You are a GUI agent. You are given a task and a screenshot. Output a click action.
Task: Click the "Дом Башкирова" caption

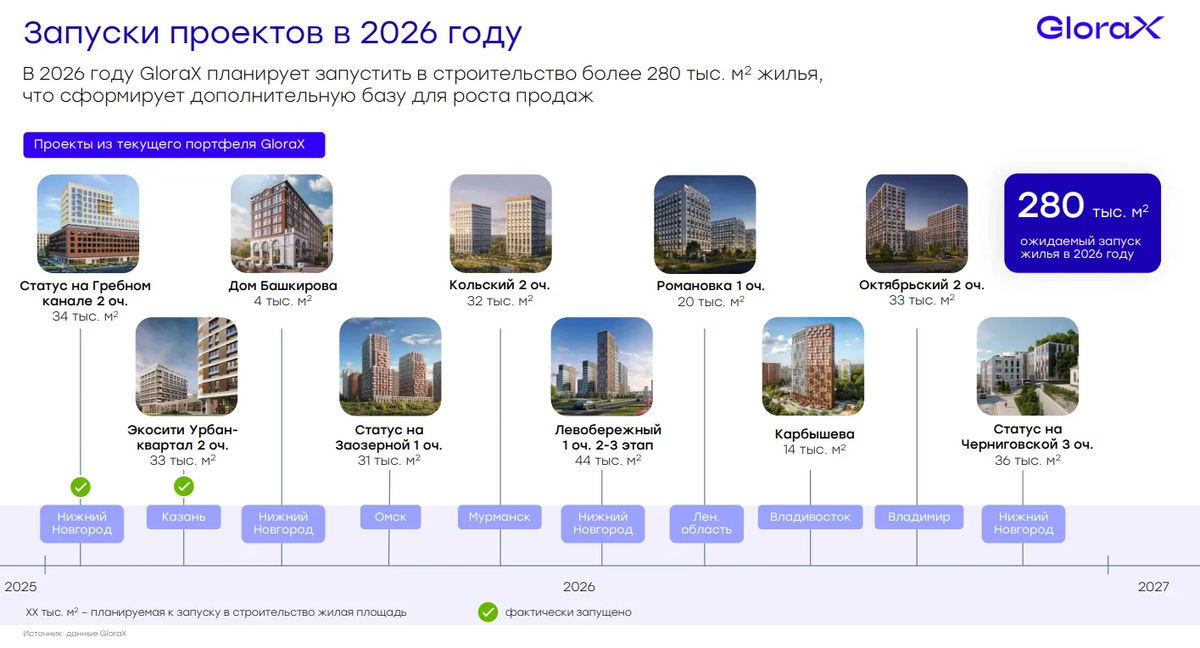coord(283,286)
